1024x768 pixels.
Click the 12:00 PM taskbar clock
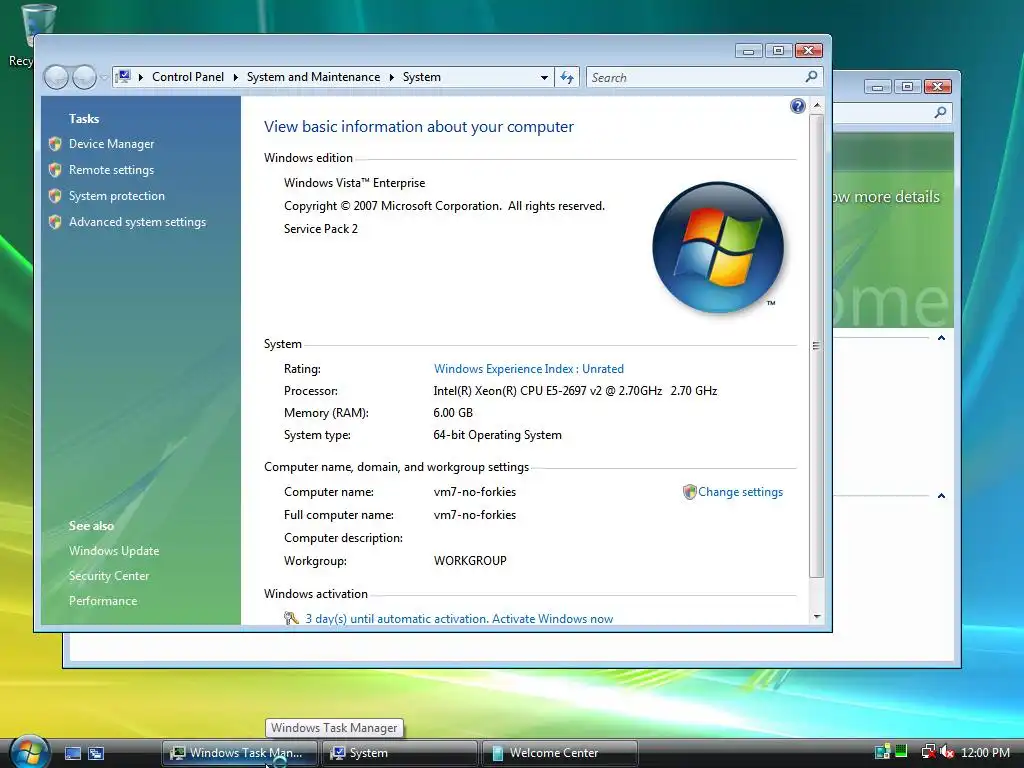pos(985,753)
